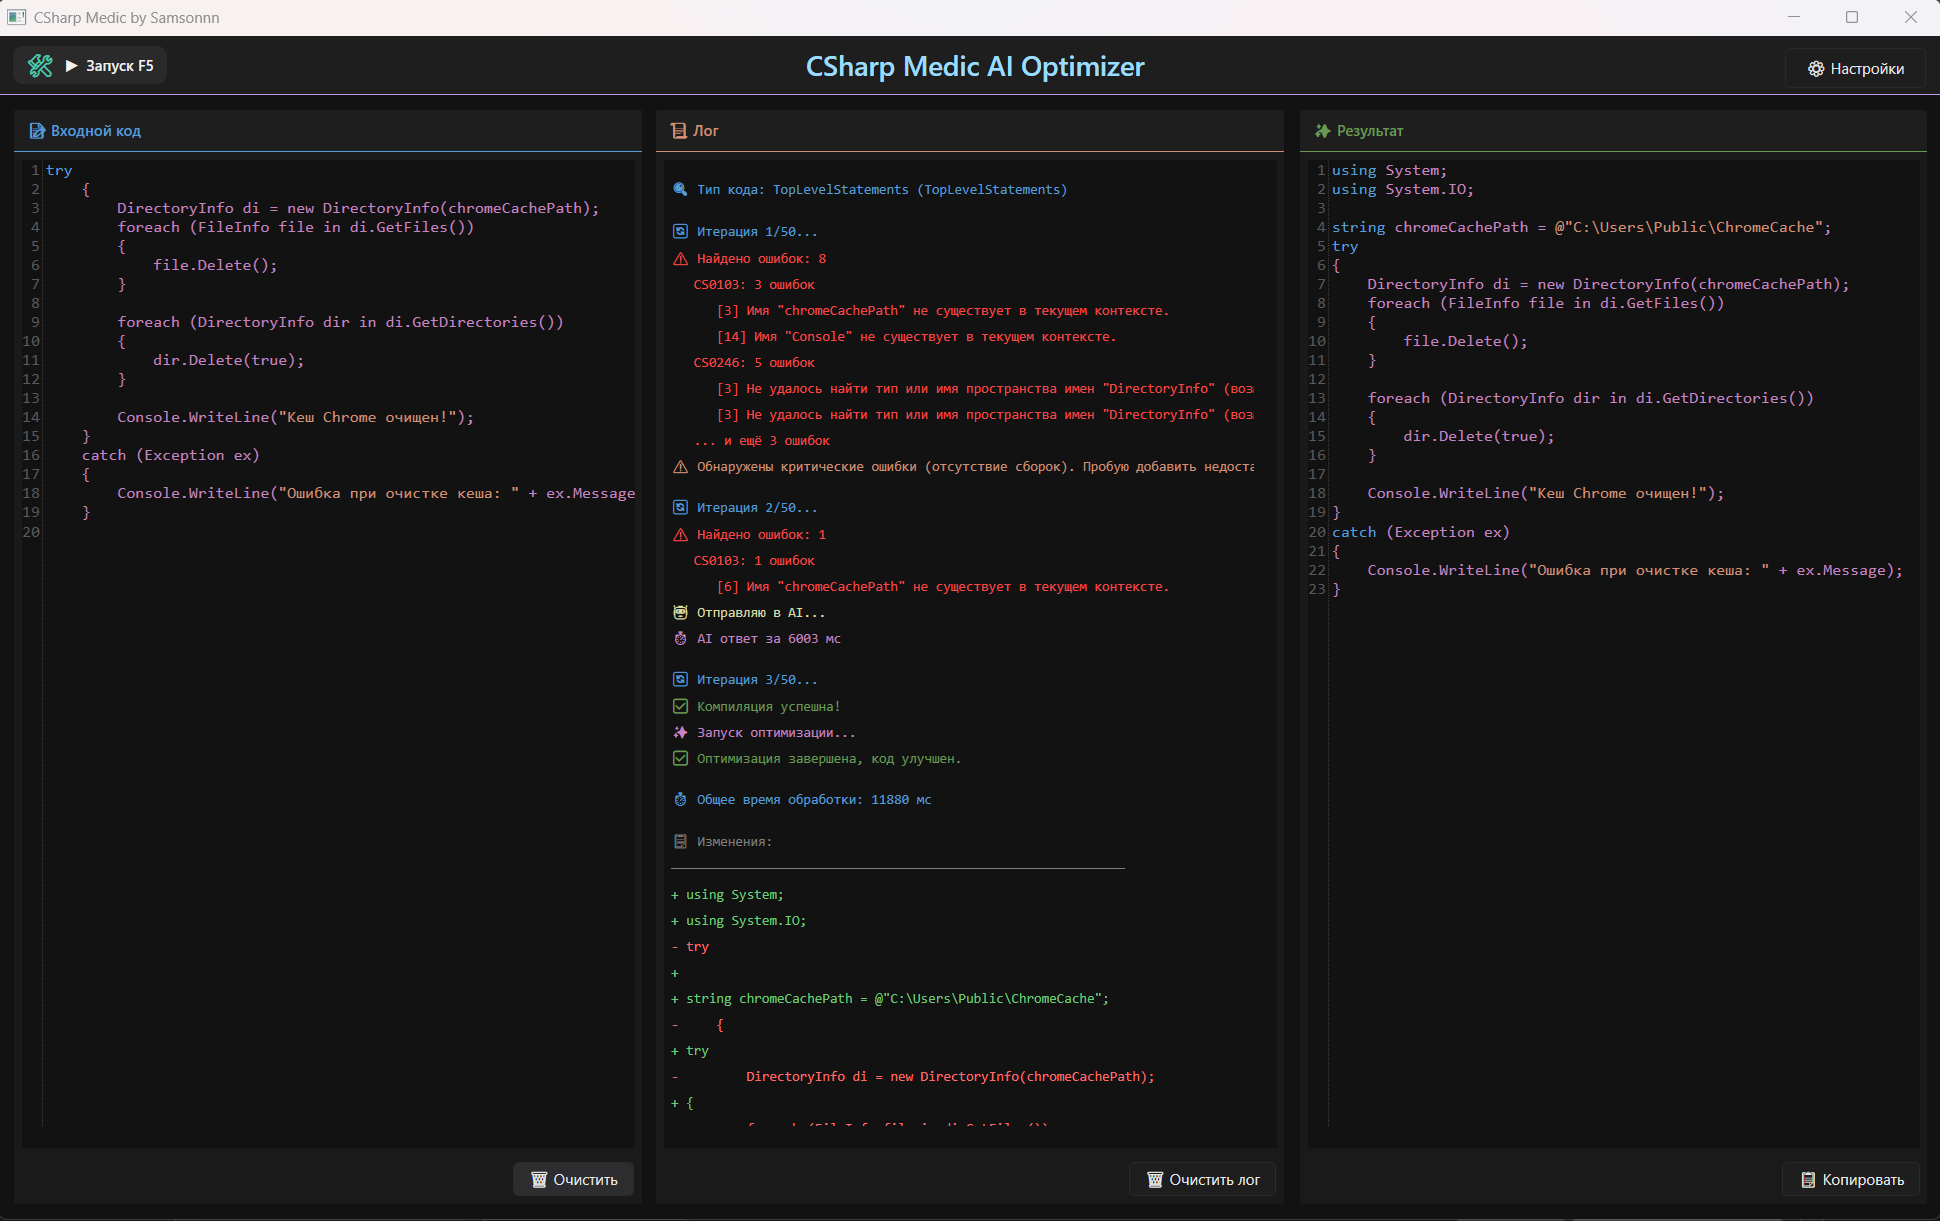Click the Результат panel puzzle icon
The height and width of the screenshot is (1221, 1940).
pyautogui.click(x=1322, y=131)
